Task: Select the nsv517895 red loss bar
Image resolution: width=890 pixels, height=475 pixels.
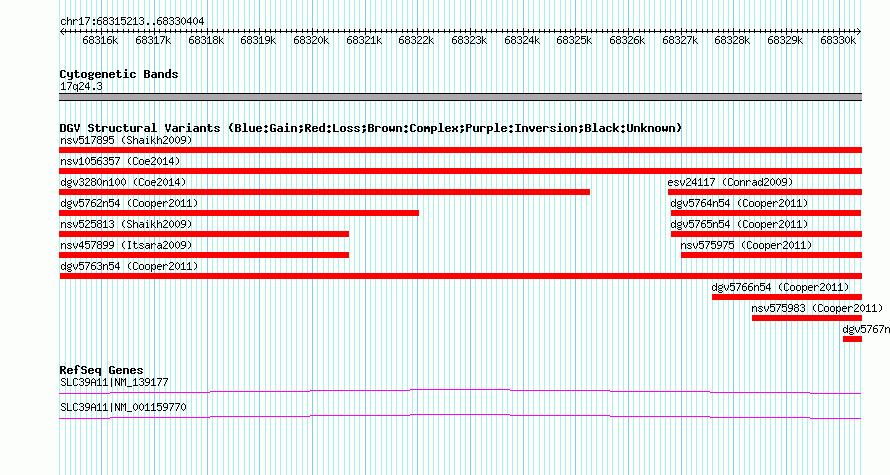Action: (x=460, y=150)
